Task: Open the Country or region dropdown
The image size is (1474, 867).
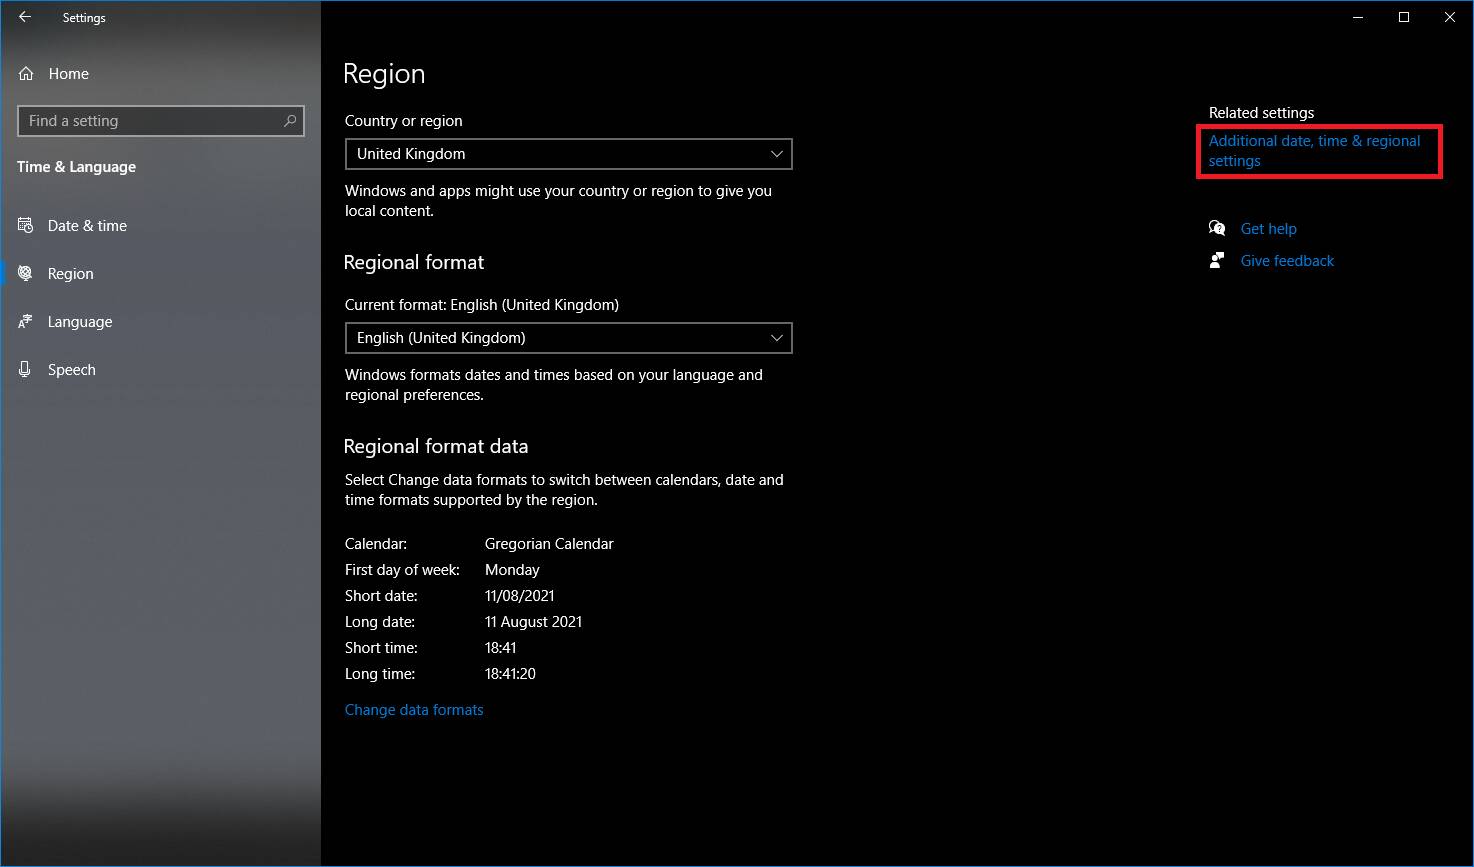Action: pos(568,154)
